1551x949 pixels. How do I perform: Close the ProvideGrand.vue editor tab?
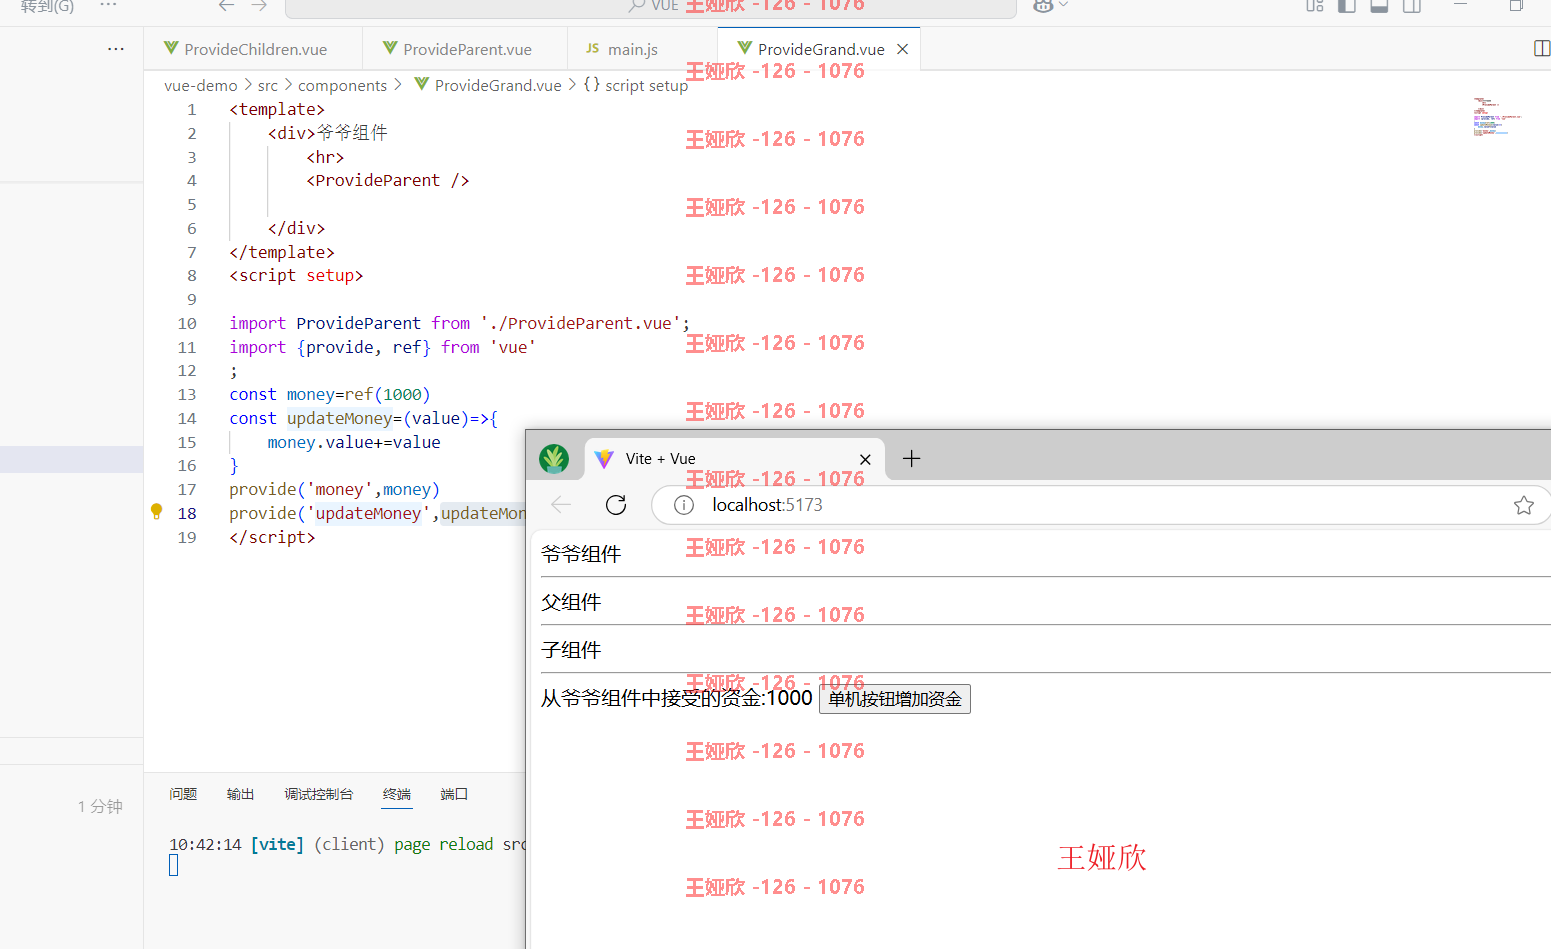coord(902,49)
